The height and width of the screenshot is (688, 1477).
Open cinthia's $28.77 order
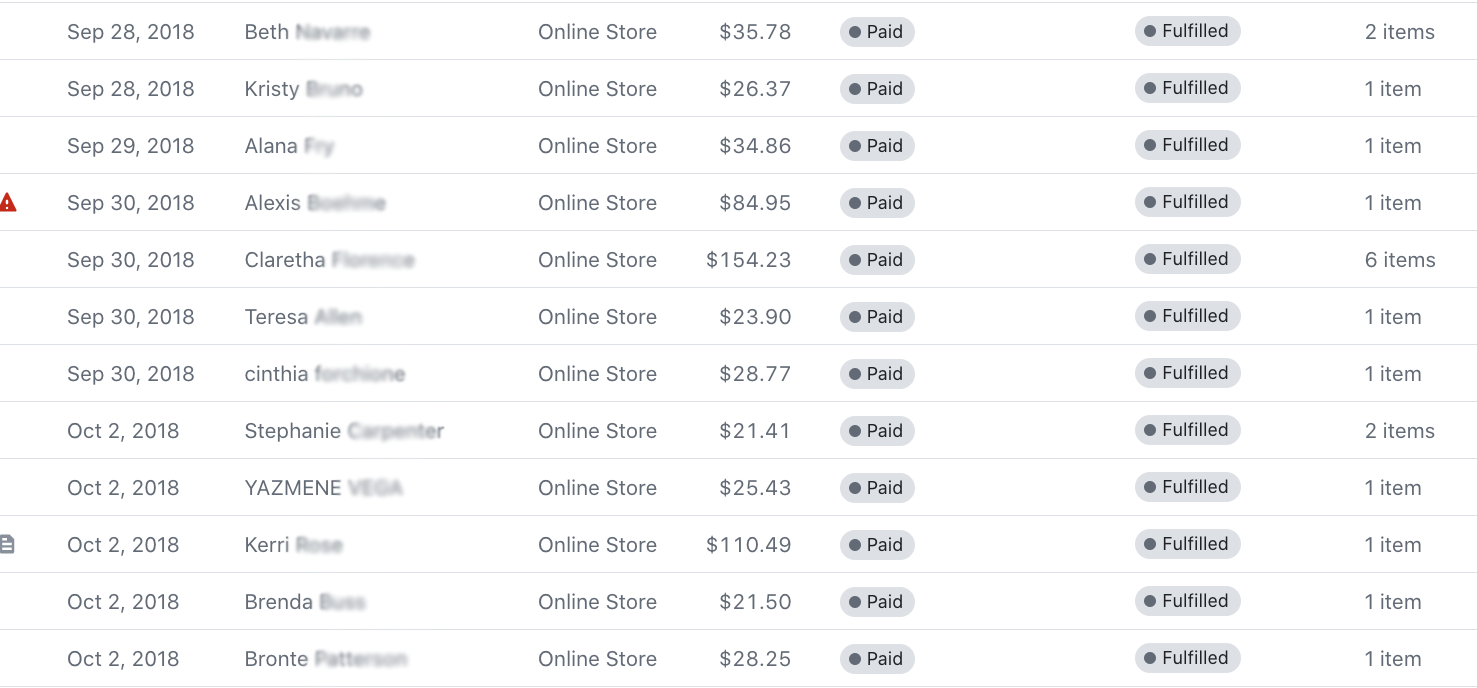tap(738, 374)
